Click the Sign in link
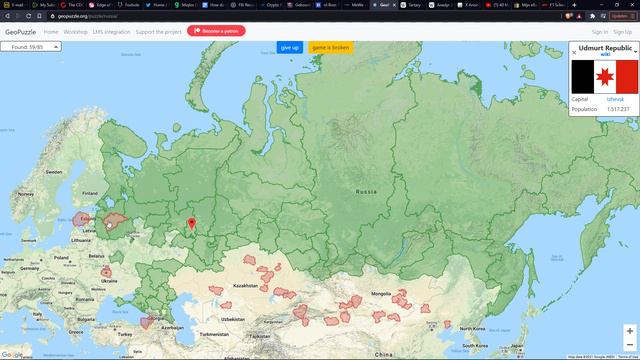Viewport: 640px width, 360px height. coord(600,32)
